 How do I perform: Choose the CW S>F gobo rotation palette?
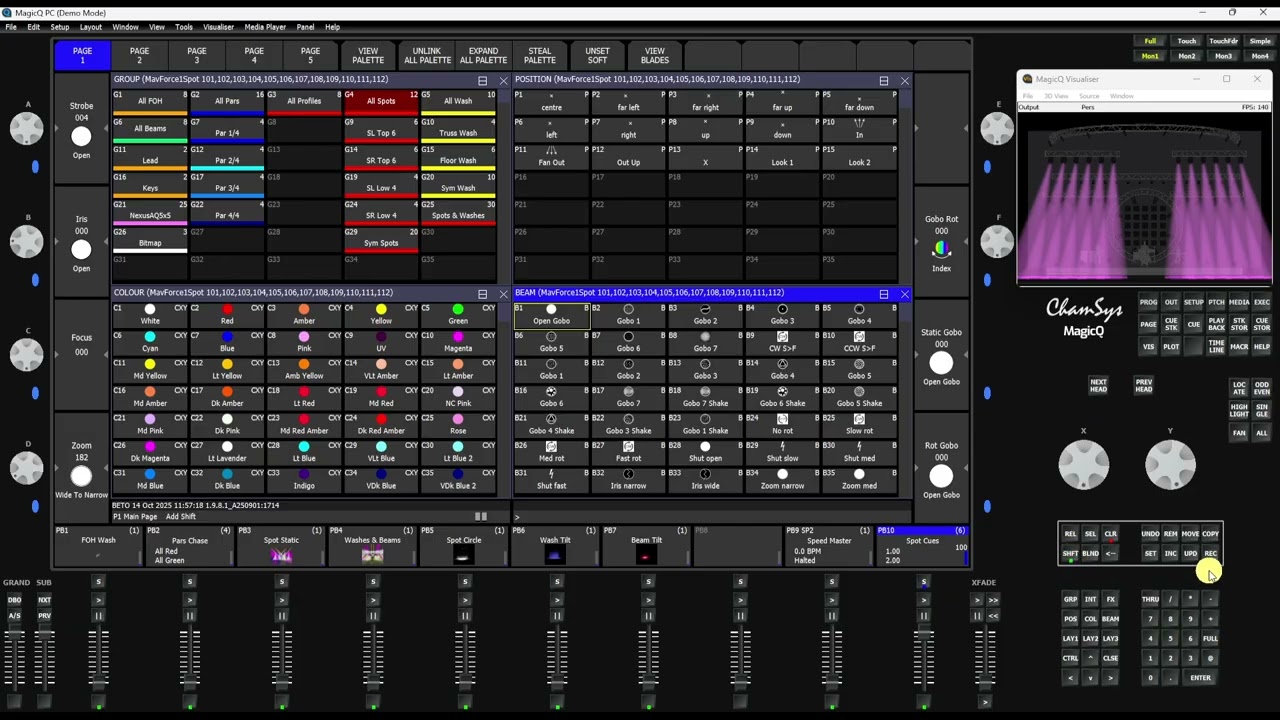(x=782, y=342)
